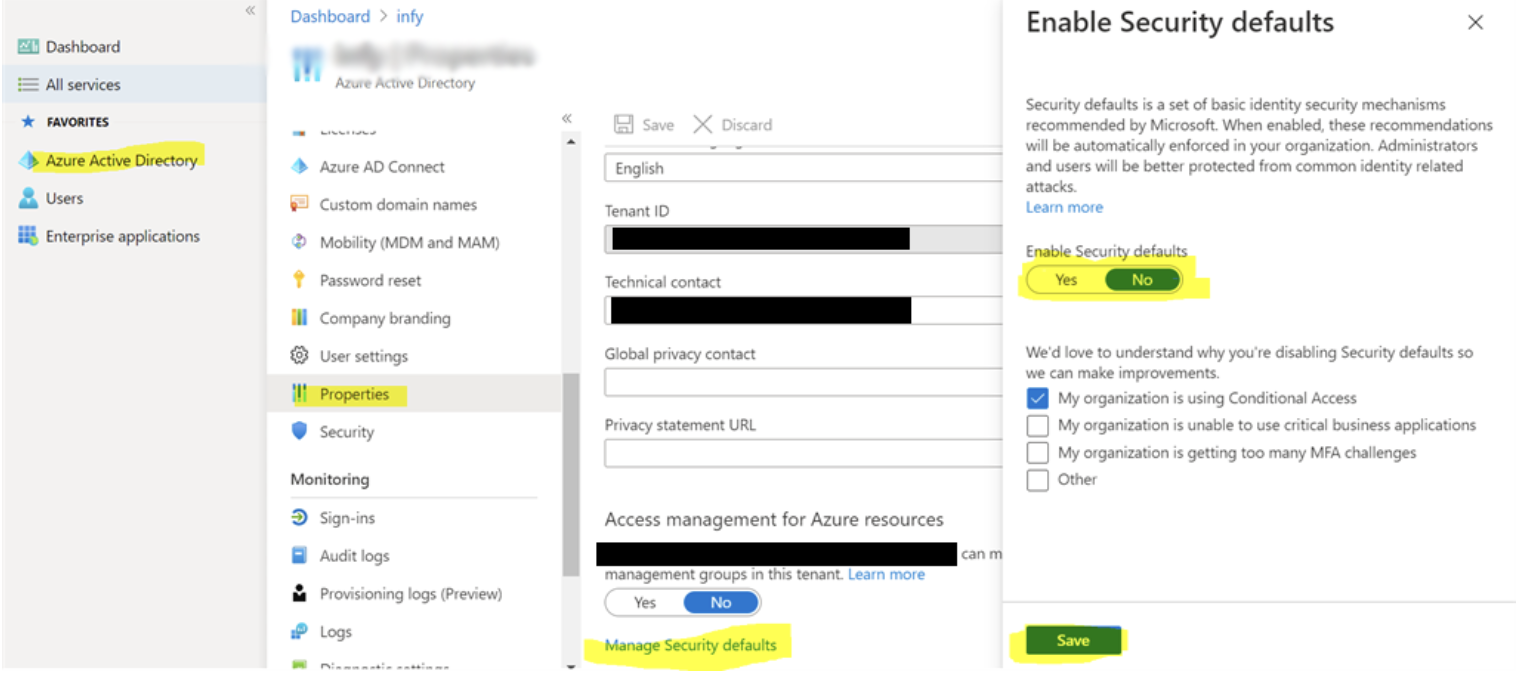Click the Tenant ID field
The width and height of the screenshot is (1526, 678).
tap(803, 238)
